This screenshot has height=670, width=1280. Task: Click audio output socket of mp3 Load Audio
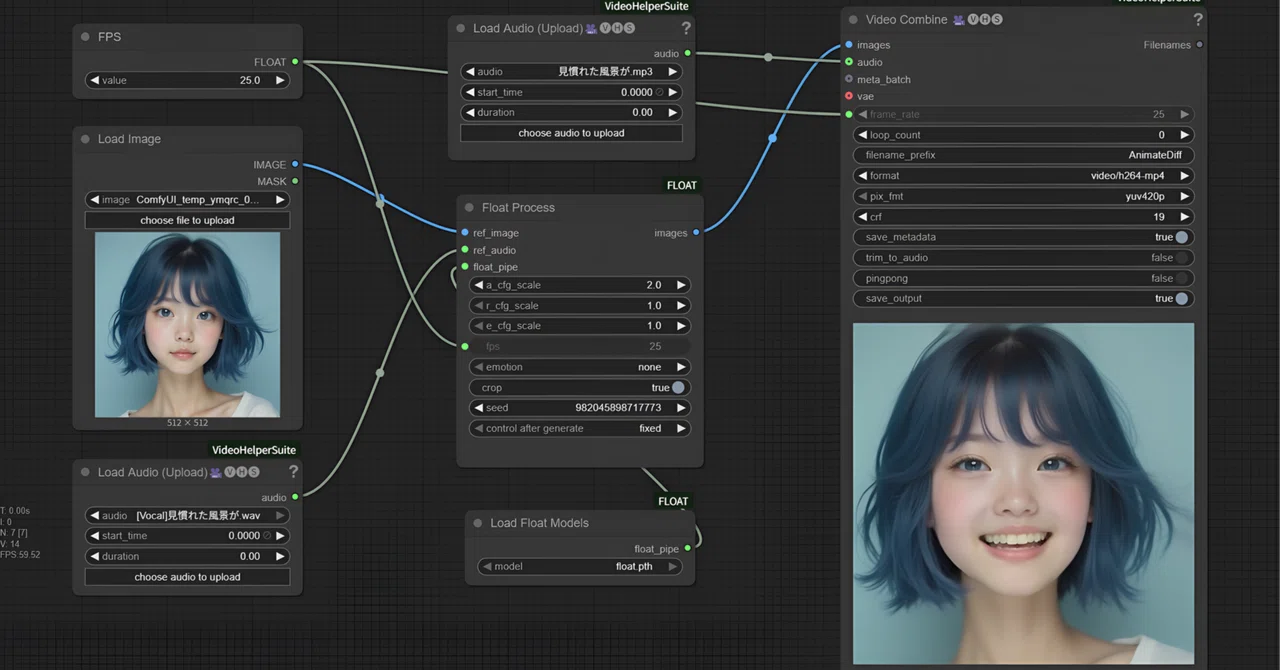[688, 53]
